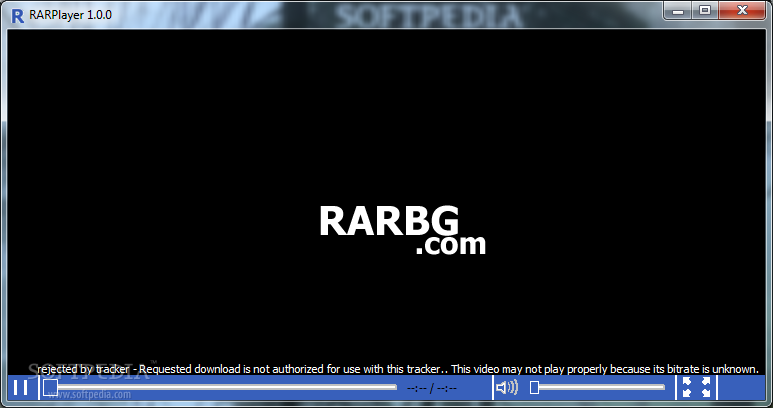Minimize the RARPlayer window
The height and width of the screenshot is (408, 773).
[x=678, y=10]
